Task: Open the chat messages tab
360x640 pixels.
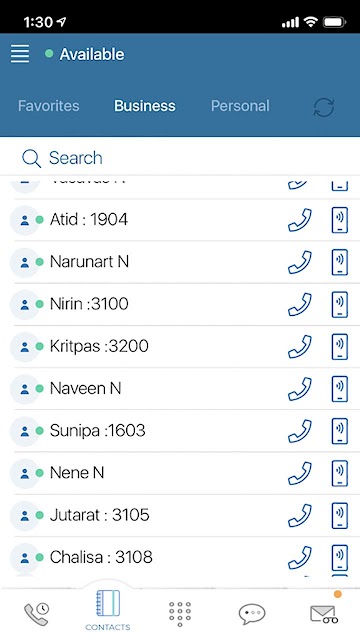Action: [x=252, y=614]
